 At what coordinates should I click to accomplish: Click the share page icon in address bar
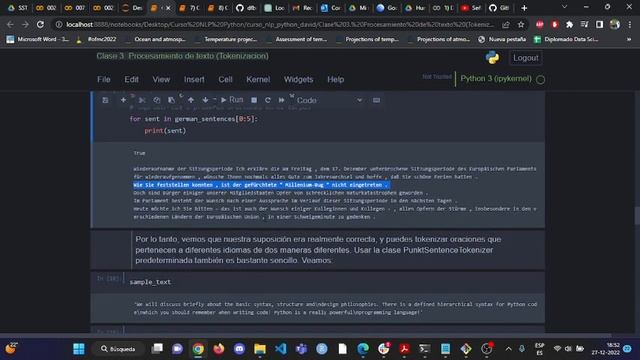pos(506,24)
